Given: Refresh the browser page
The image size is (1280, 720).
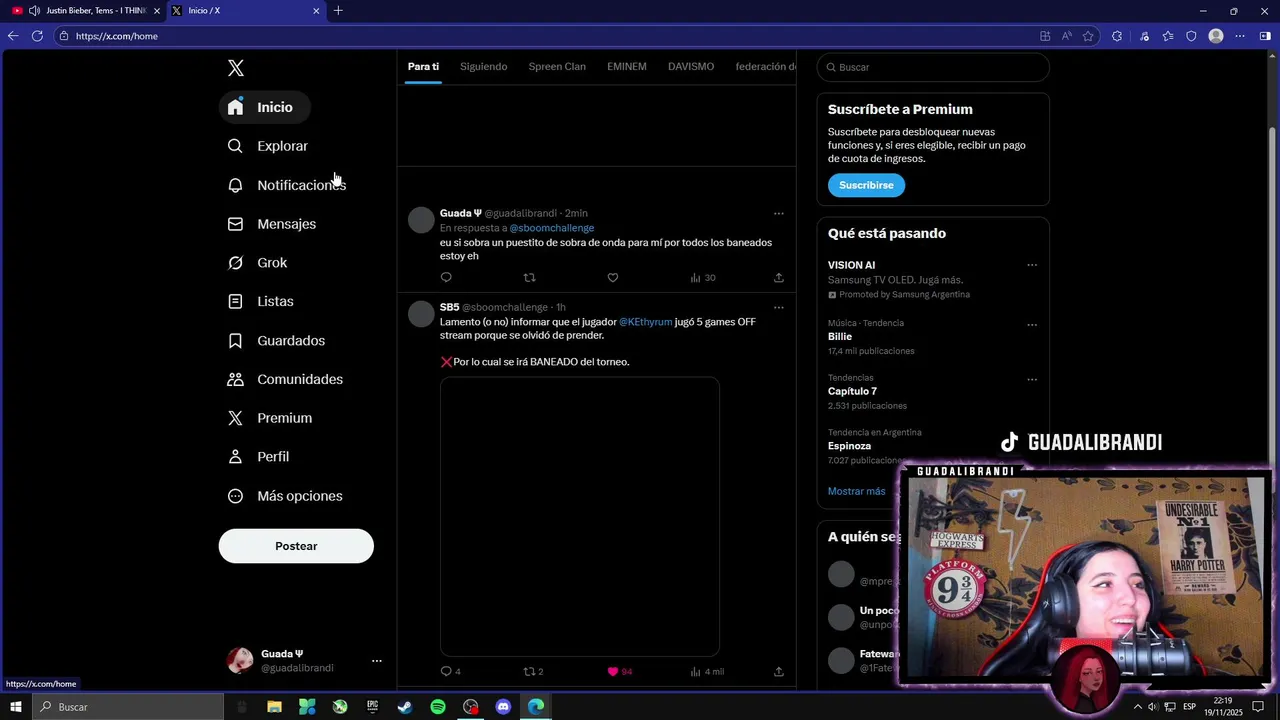Looking at the screenshot, I should tap(37, 36).
